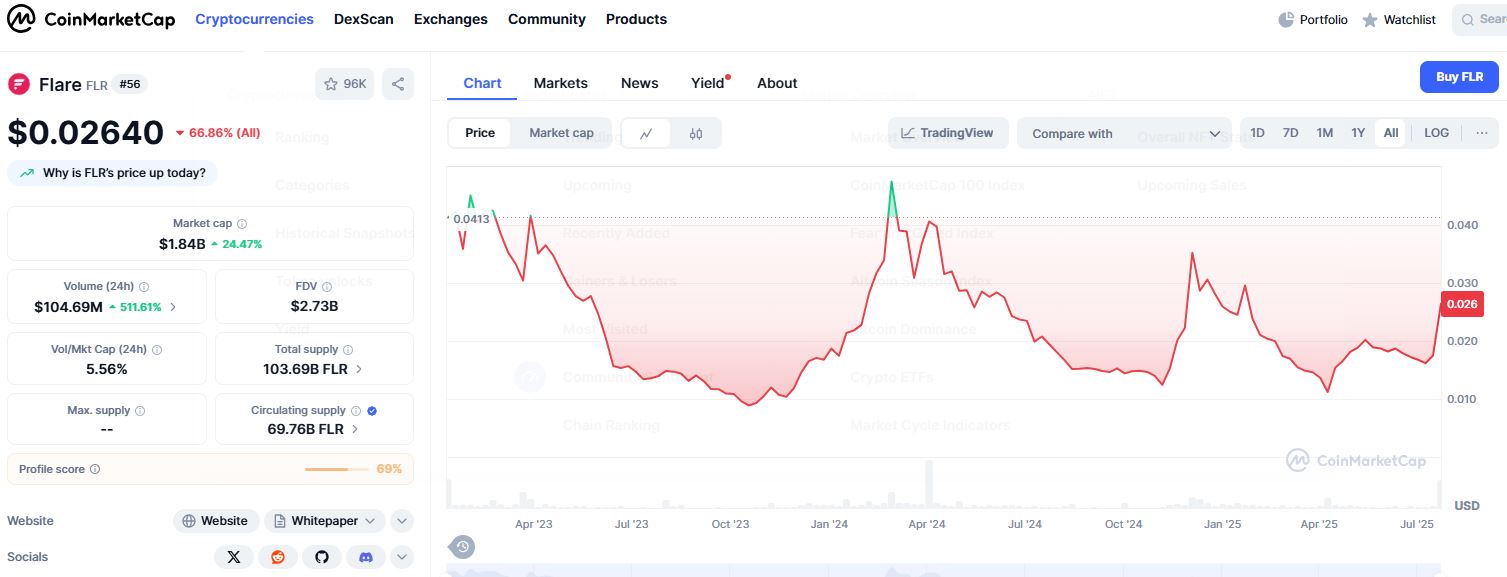Click the Flare coin logo icon
The height and width of the screenshot is (577, 1507).
19,84
